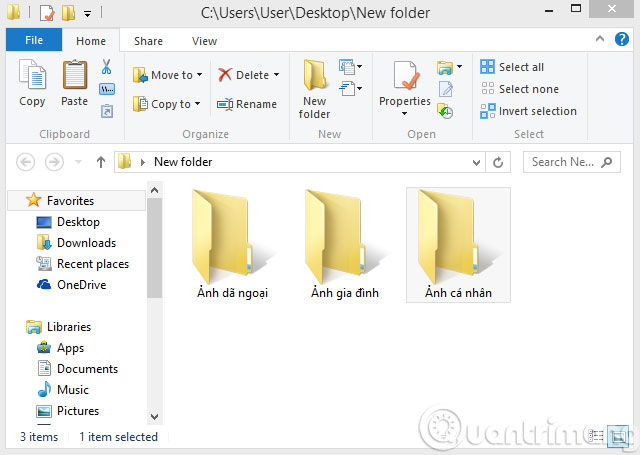This screenshot has width=640, height=455.
Task: Click the folder system icon in title bar
Action: click(13, 11)
